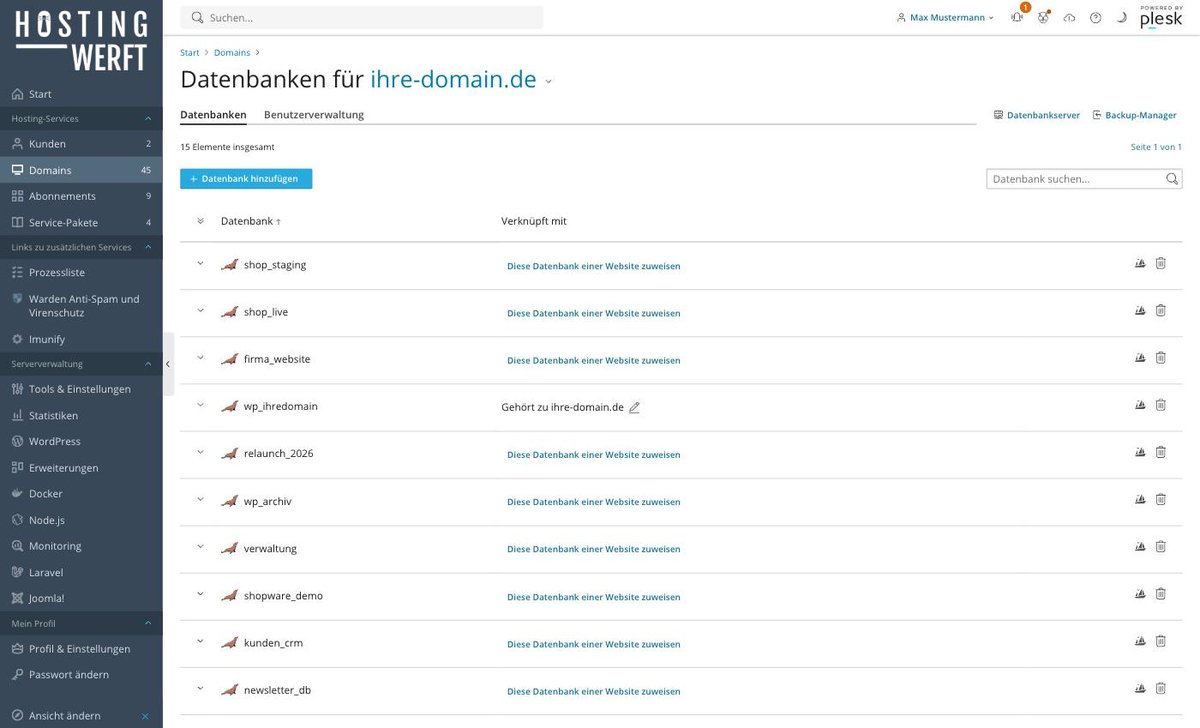Assign shop_staging database to a website

[x=594, y=266]
